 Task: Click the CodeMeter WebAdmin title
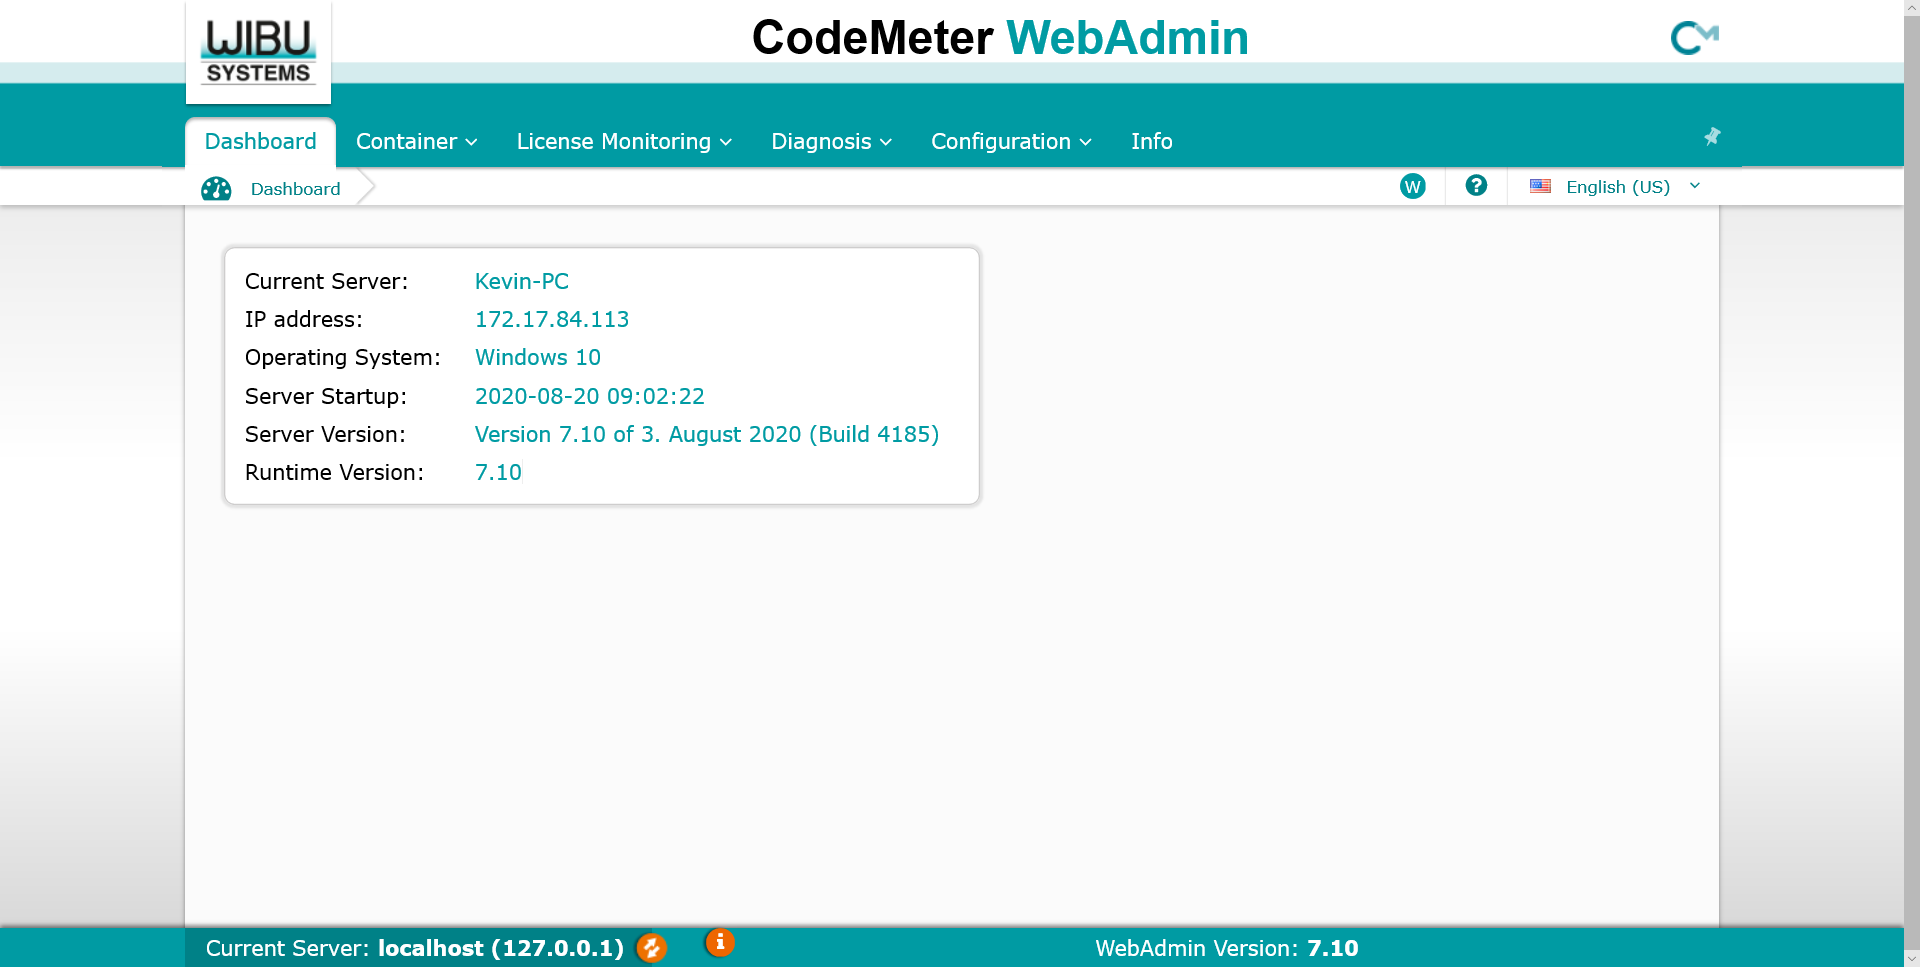pos(1000,38)
